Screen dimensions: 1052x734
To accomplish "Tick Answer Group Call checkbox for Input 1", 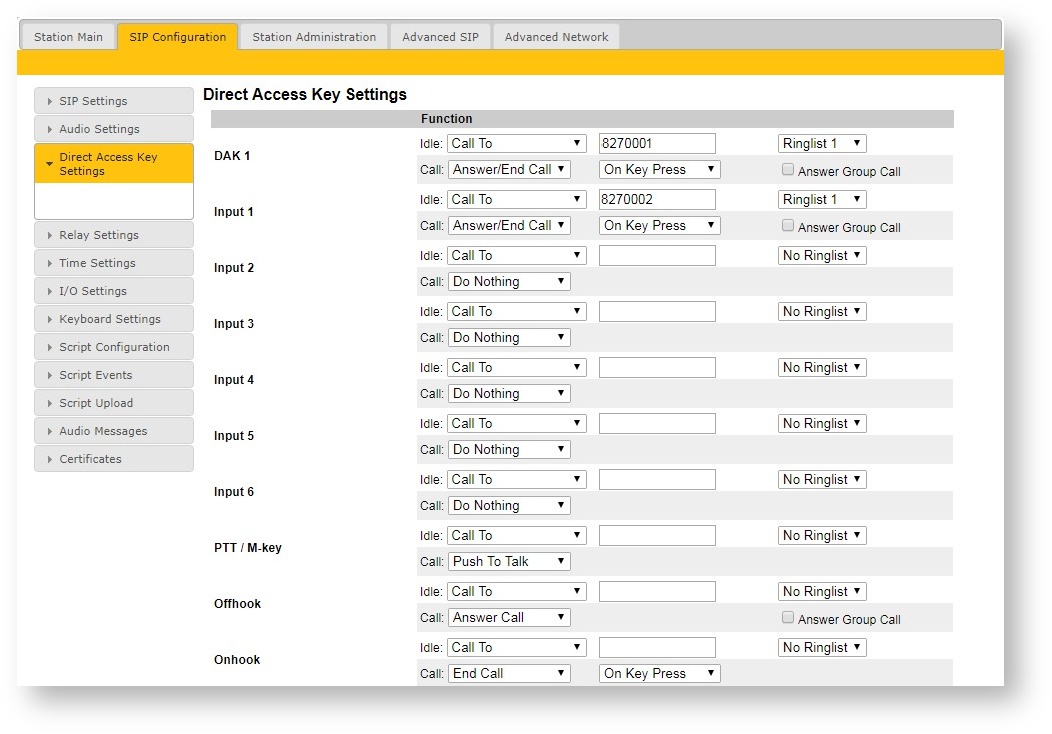I will click(x=788, y=226).
